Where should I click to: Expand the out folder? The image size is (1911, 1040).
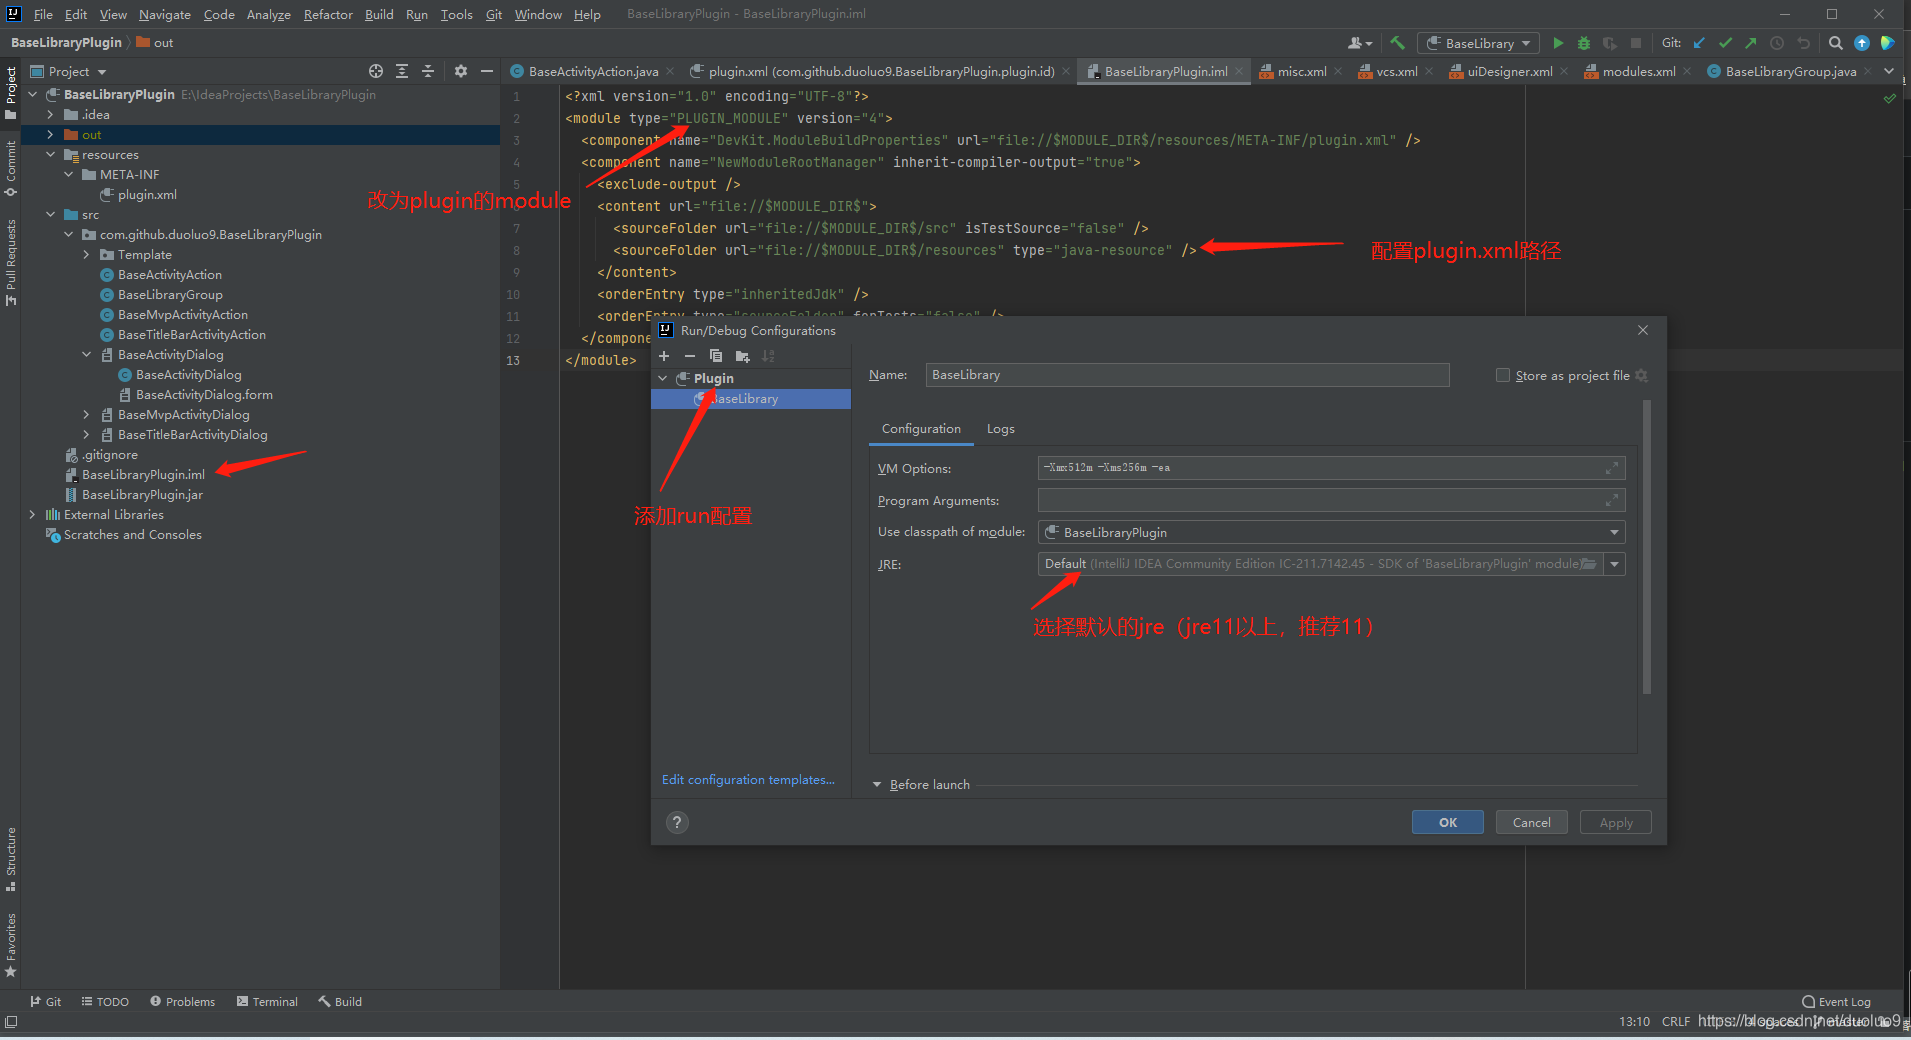coord(51,135)
